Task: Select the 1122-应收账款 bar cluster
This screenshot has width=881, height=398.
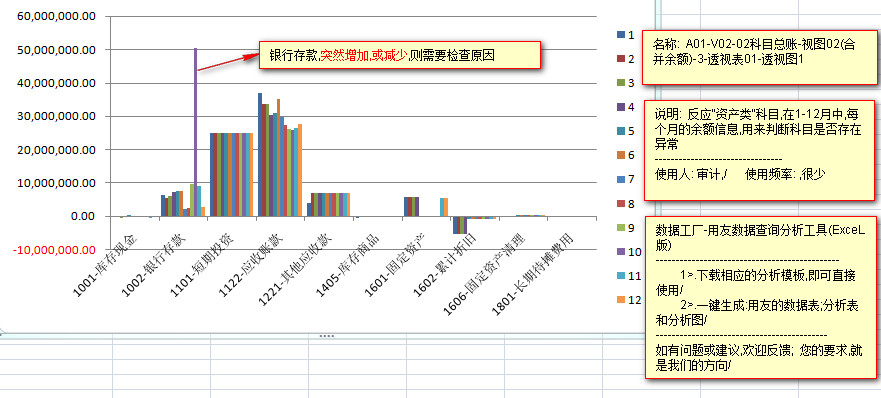Action: [x=280, y=155]
